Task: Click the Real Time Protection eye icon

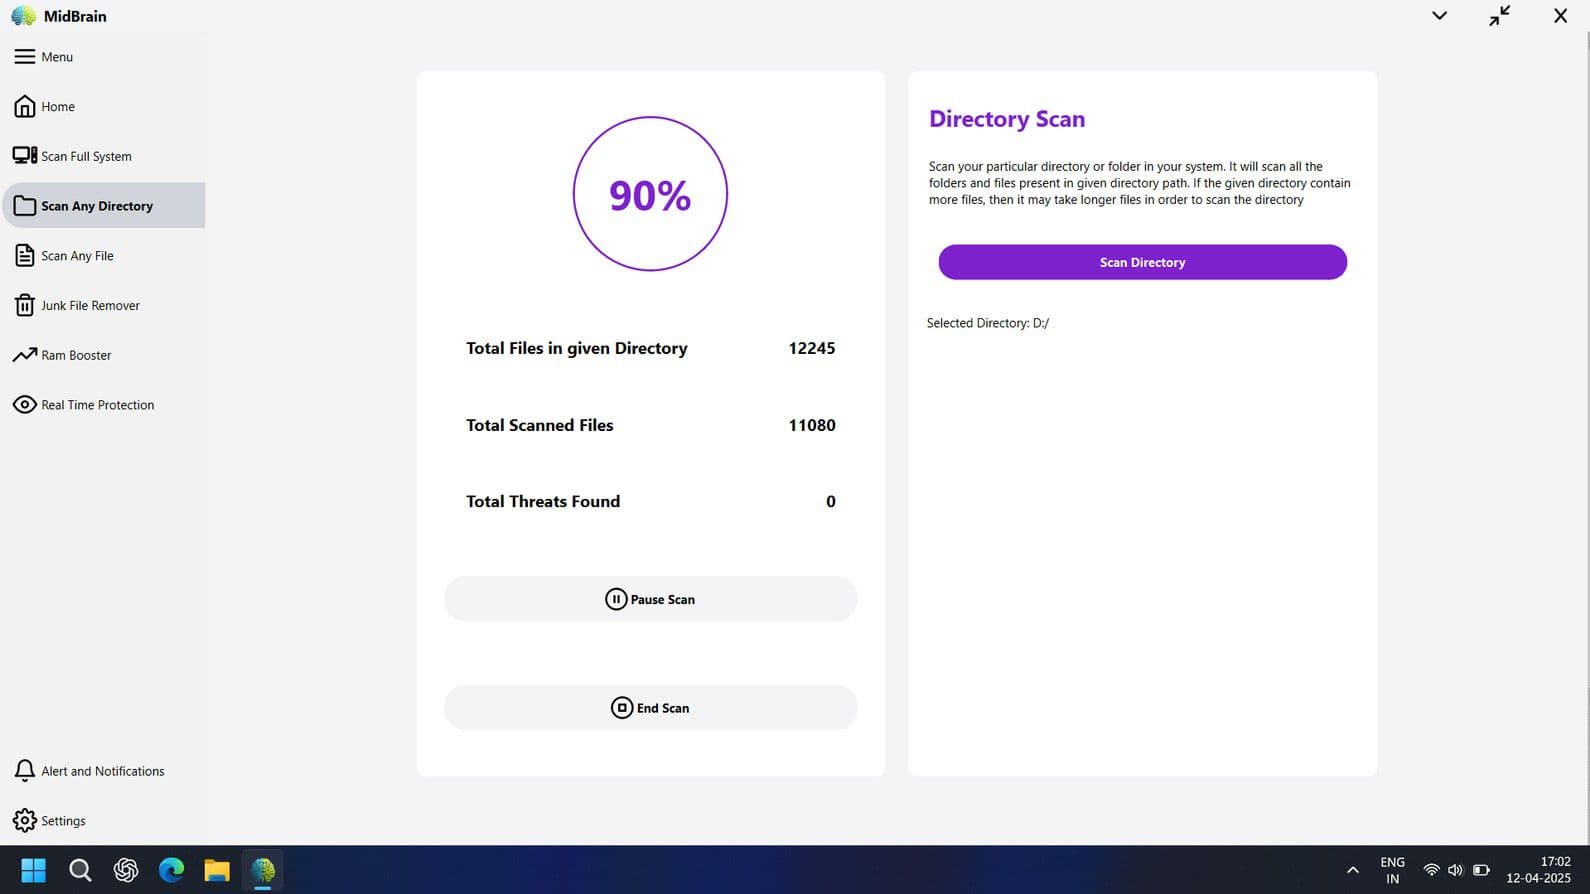Action: coord(24,405)
